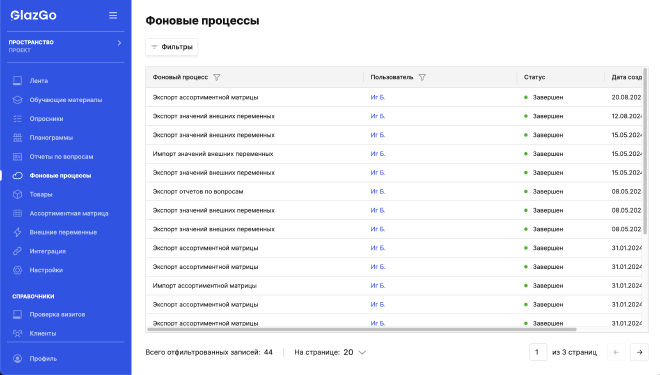The width and height of the screenshot is (660, 375).
Task: Click the vertical table scrollbar
Action: point(645,152)
